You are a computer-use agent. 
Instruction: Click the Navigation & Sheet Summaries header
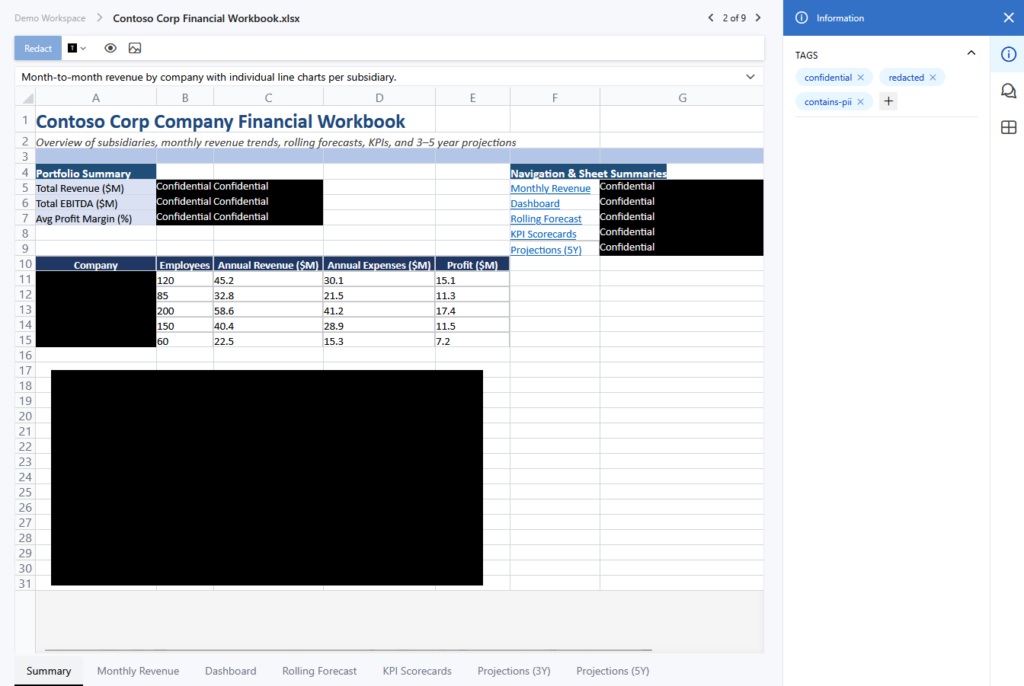click(588, 172)
